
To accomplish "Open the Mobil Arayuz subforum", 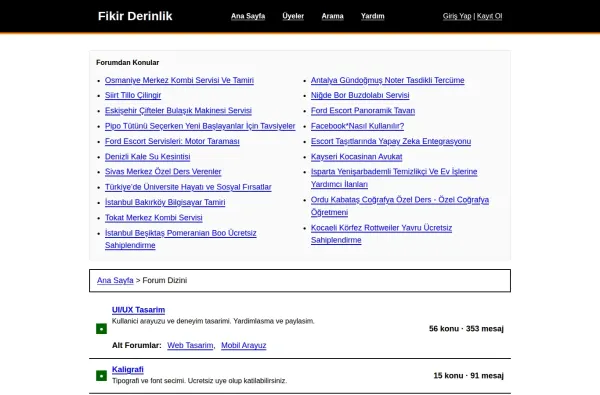I will click(x=244, y=345).
